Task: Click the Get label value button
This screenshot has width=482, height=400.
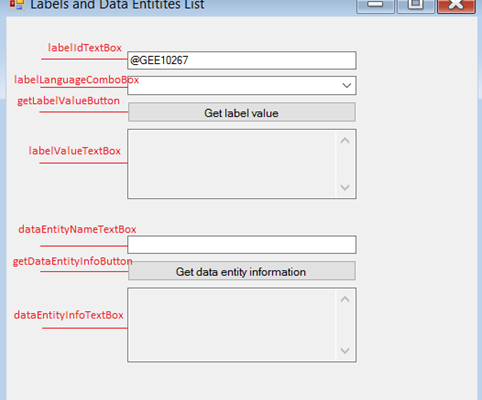Action: pos(242,113)
